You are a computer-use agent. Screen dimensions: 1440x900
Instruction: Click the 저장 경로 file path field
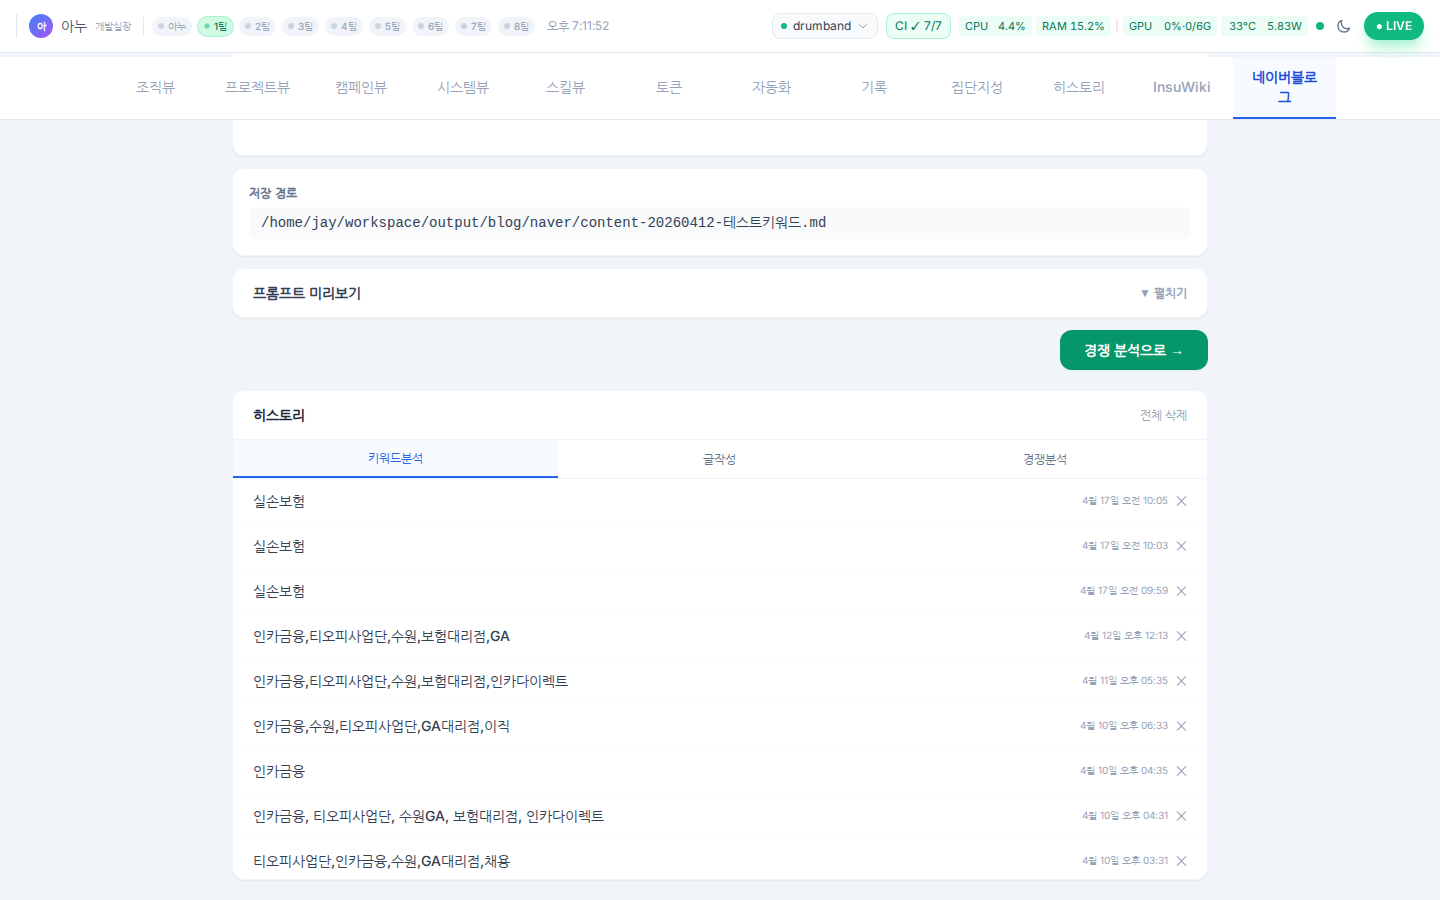point(719,222)
